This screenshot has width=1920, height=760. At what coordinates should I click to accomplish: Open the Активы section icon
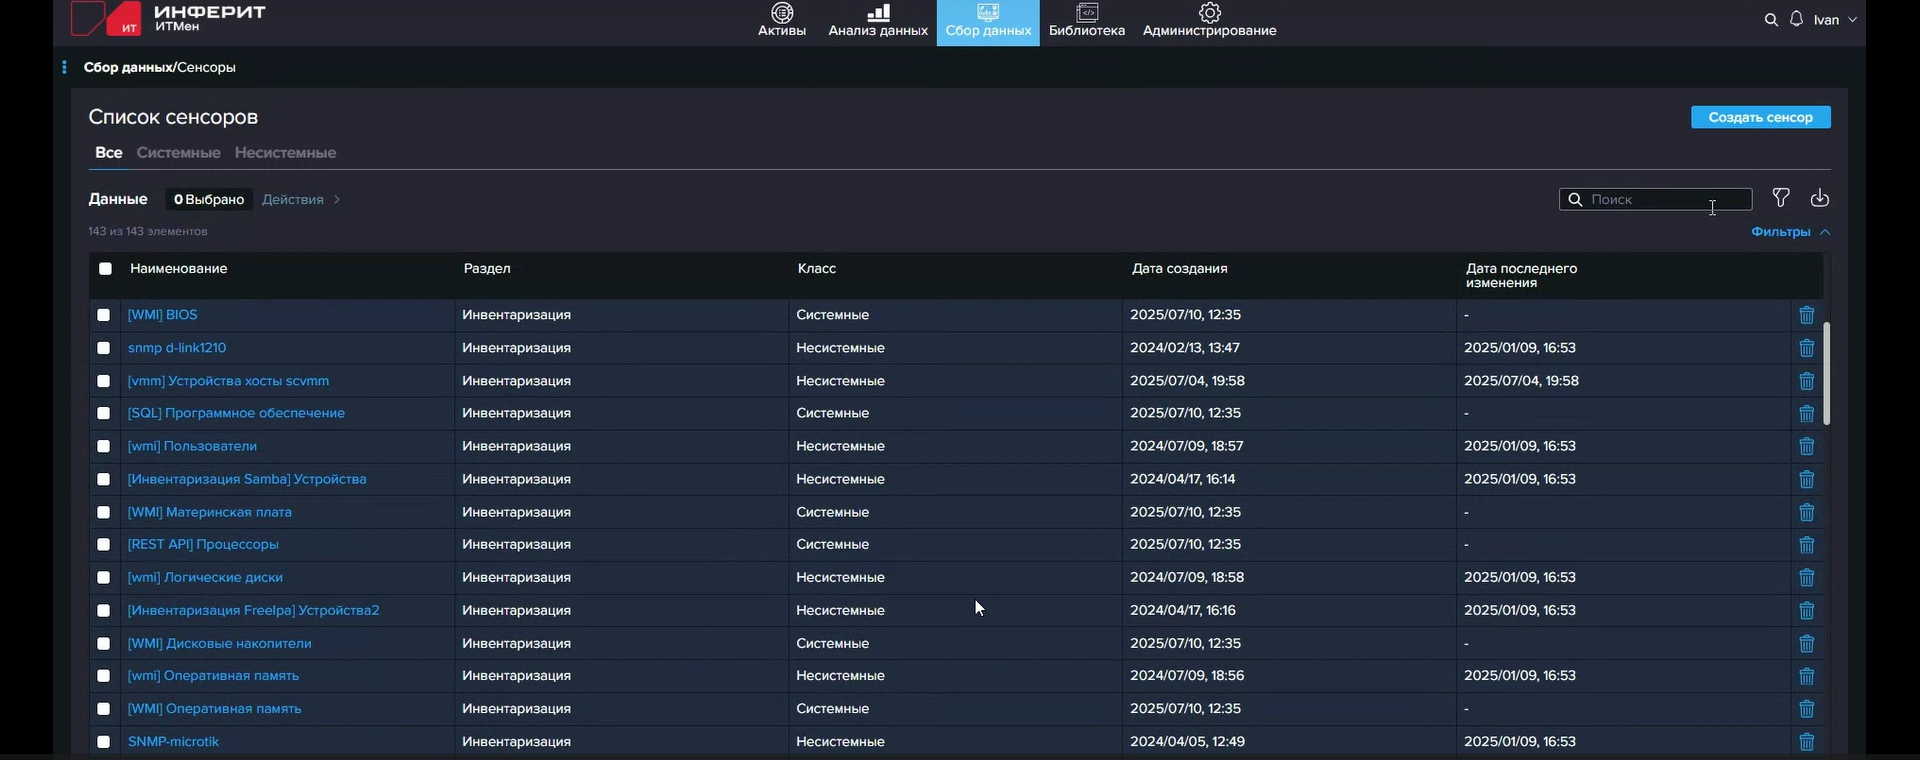[x=782, y=13]
